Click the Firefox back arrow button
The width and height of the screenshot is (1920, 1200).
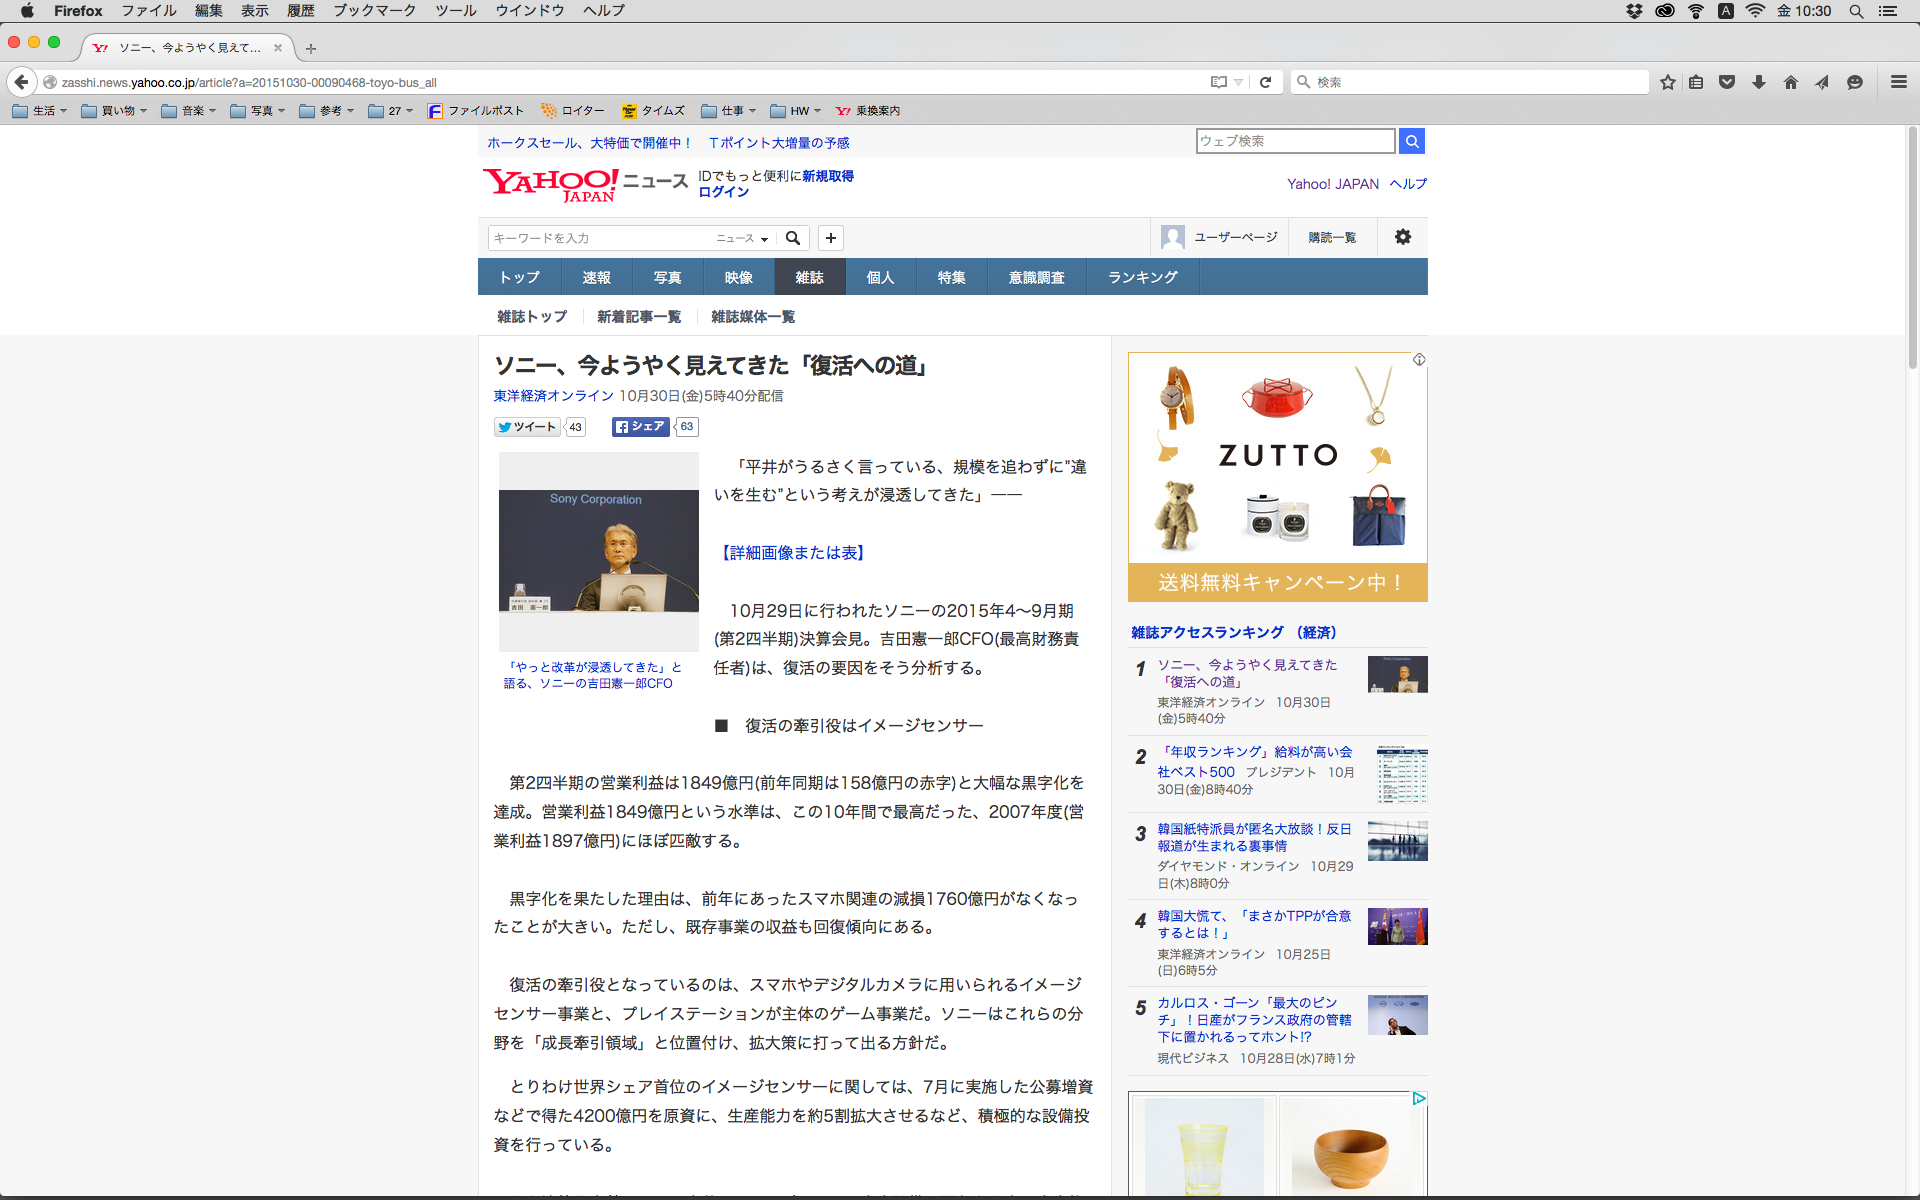click(x=21, y=82)
